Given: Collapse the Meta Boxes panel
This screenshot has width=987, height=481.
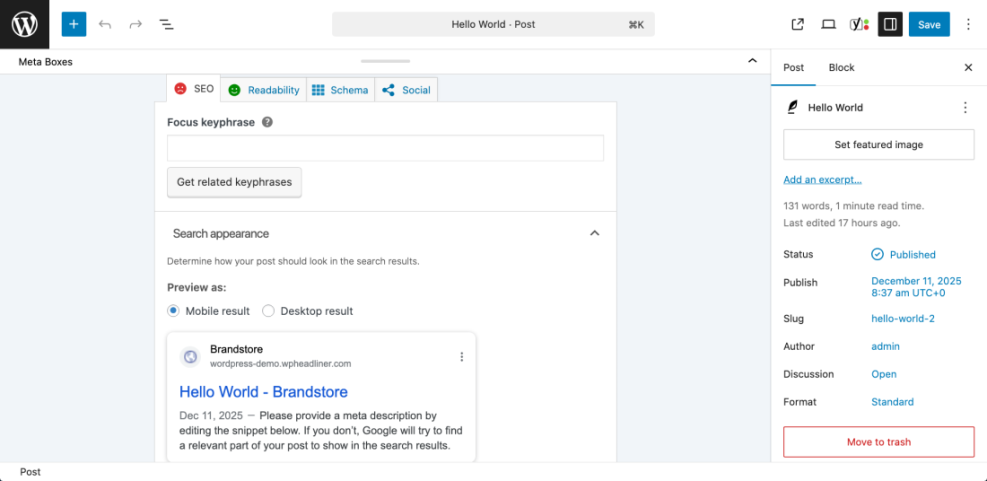Looking at the screenshot, I should tap(752, 61).
